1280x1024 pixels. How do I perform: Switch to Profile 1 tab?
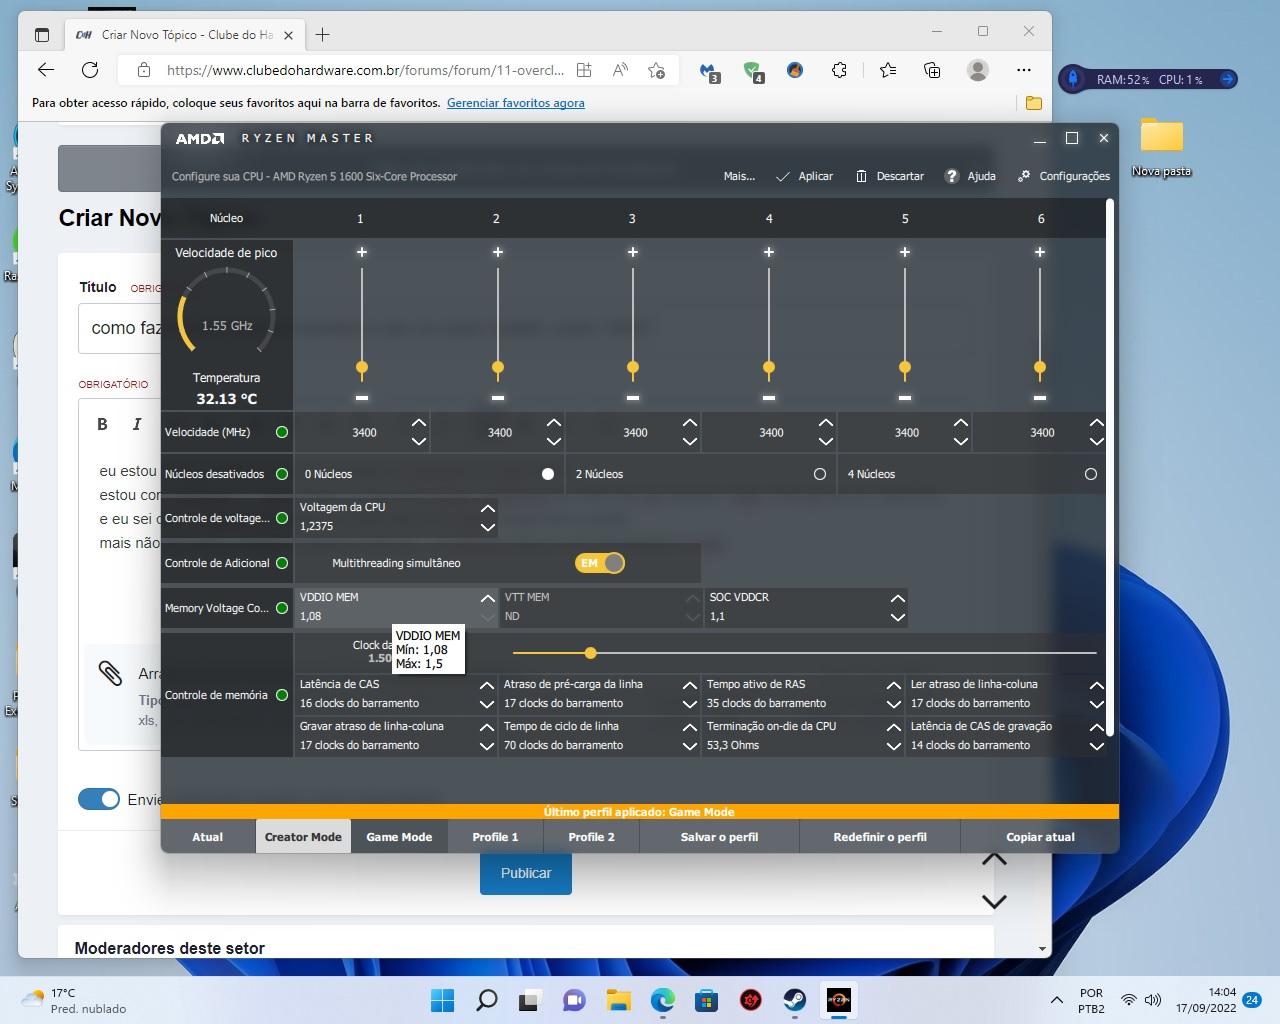tap(495, 837)
